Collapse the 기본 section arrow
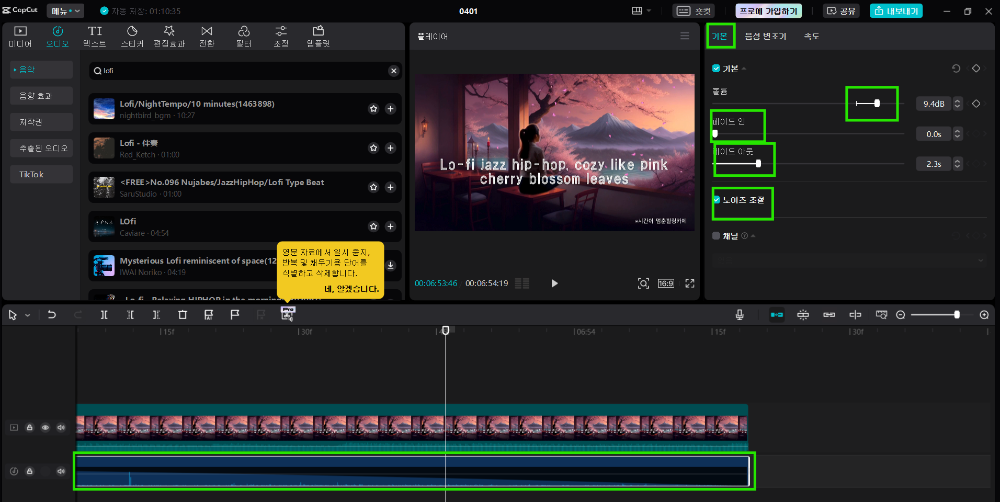 [744, 68]
